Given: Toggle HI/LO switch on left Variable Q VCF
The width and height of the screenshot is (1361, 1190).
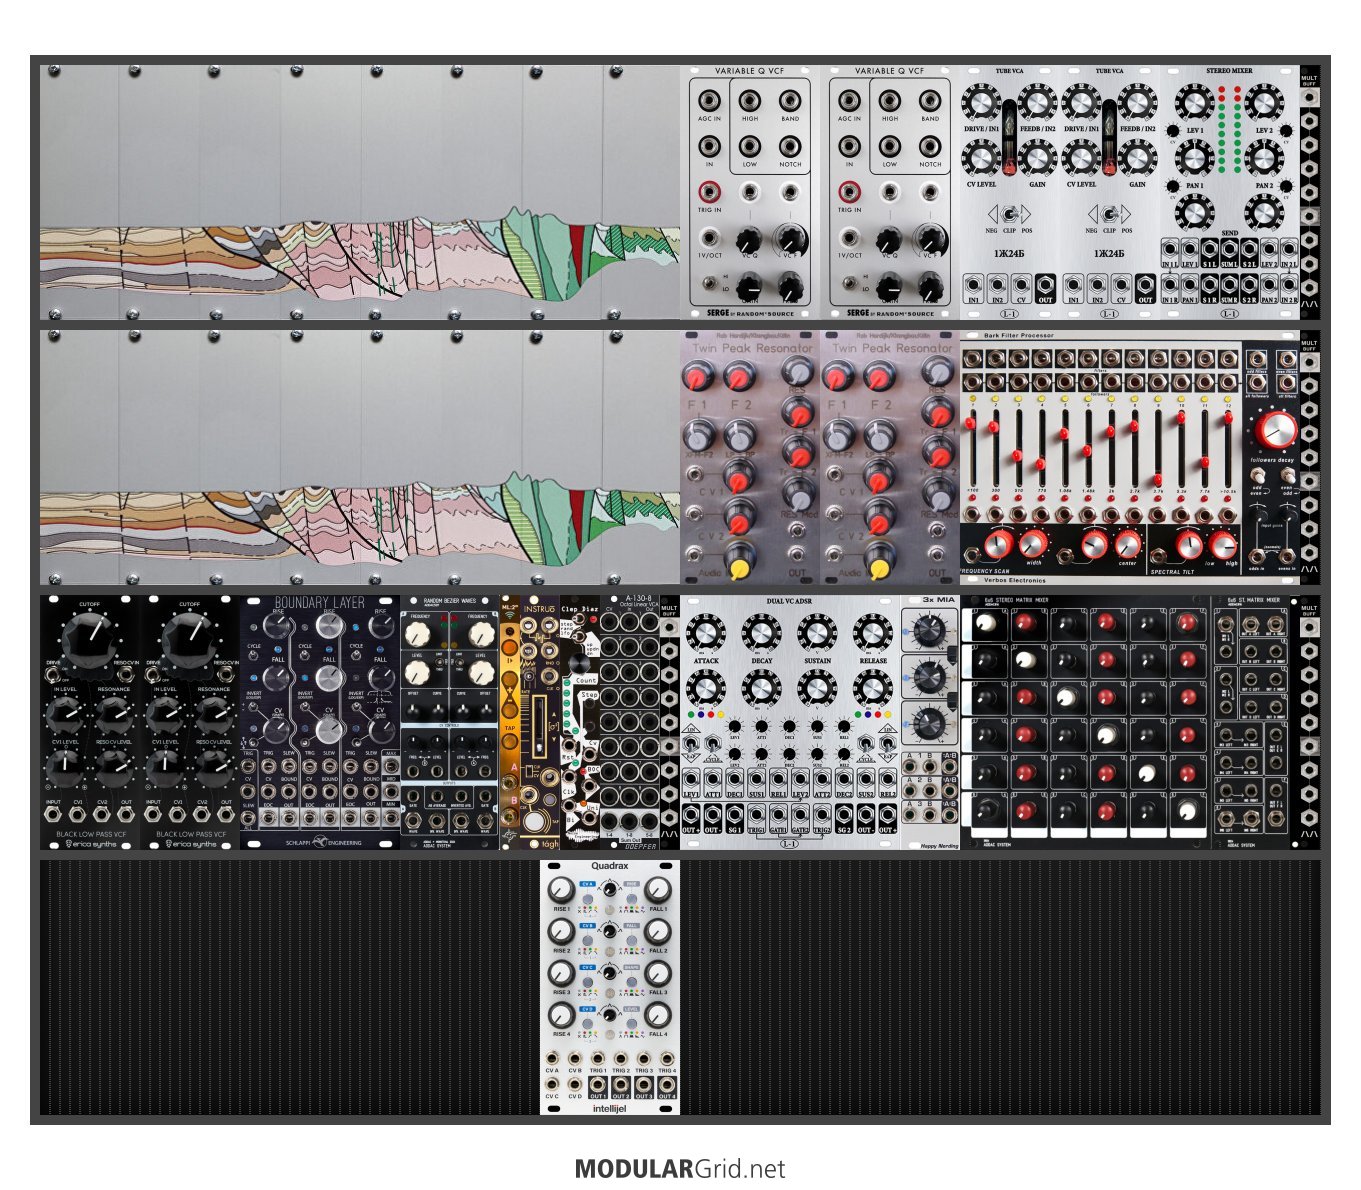Looking at the screenshot, I should pos(710,283).
